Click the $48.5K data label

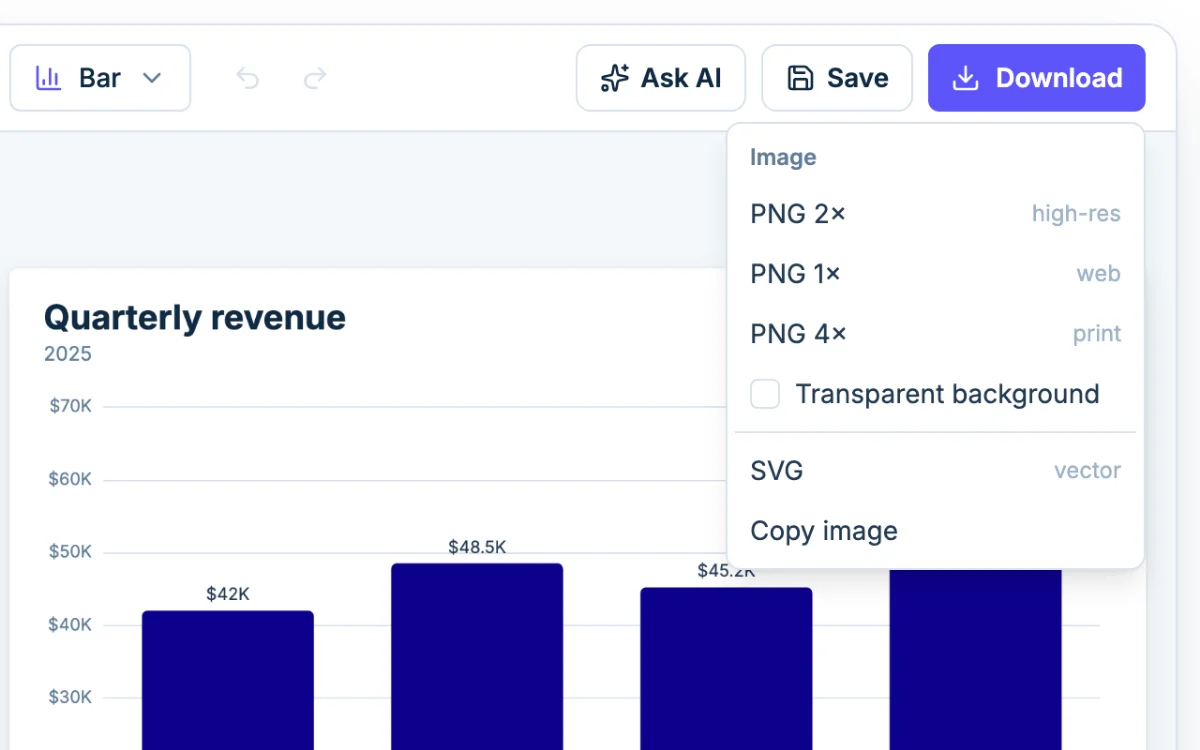[x=477, y=547]
